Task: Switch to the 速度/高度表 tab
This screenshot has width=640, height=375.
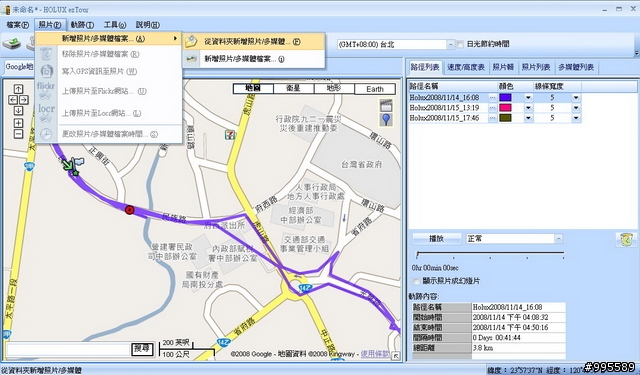Action: [x=465, y=67]
